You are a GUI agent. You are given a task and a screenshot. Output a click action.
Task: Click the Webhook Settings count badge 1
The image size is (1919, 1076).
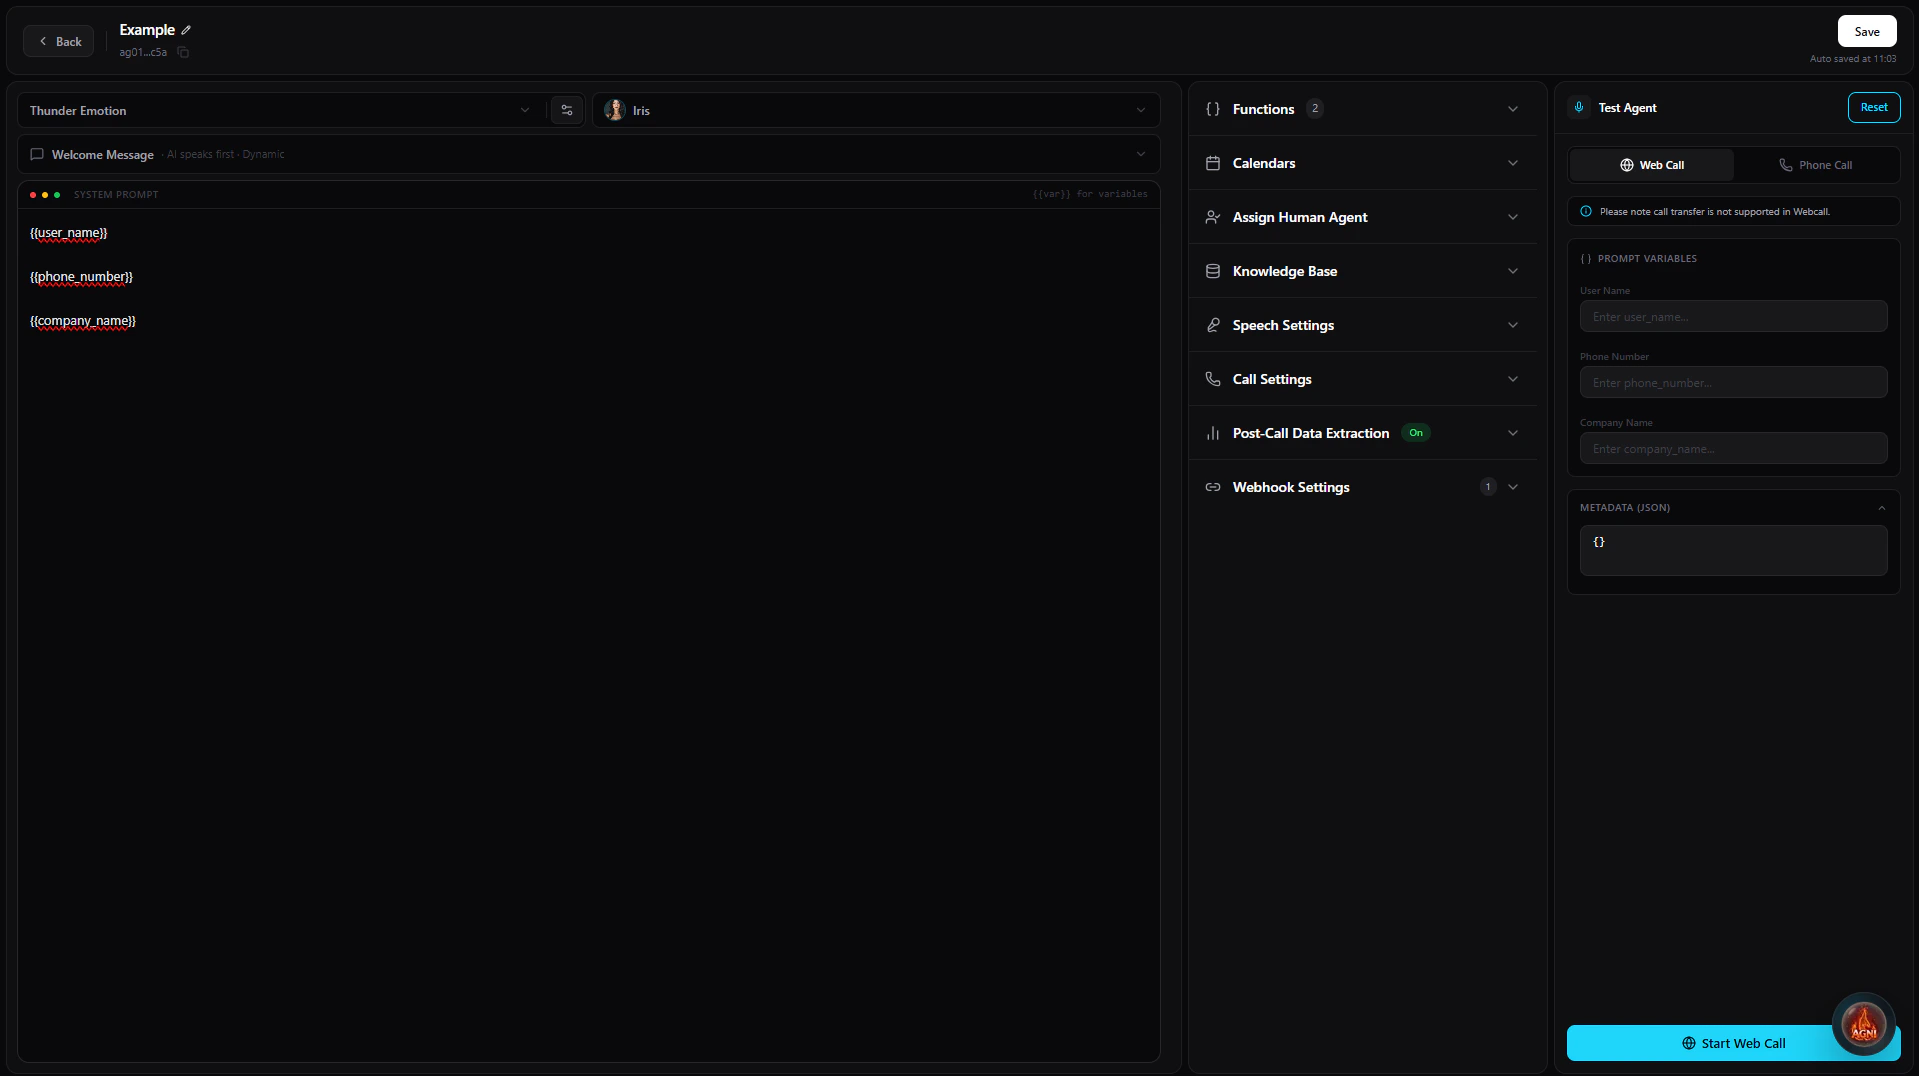coord(1488,487)
